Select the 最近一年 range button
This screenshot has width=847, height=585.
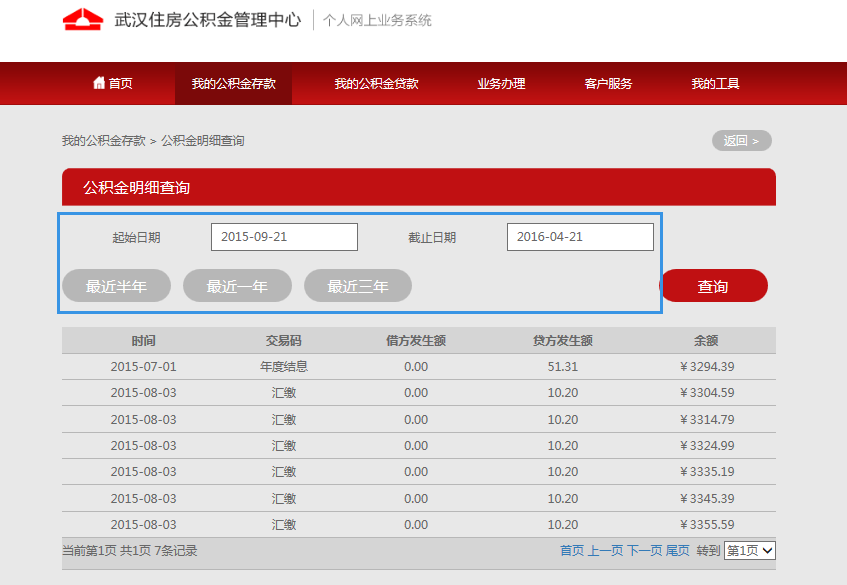pyautogui.click(x=237, y=286)
